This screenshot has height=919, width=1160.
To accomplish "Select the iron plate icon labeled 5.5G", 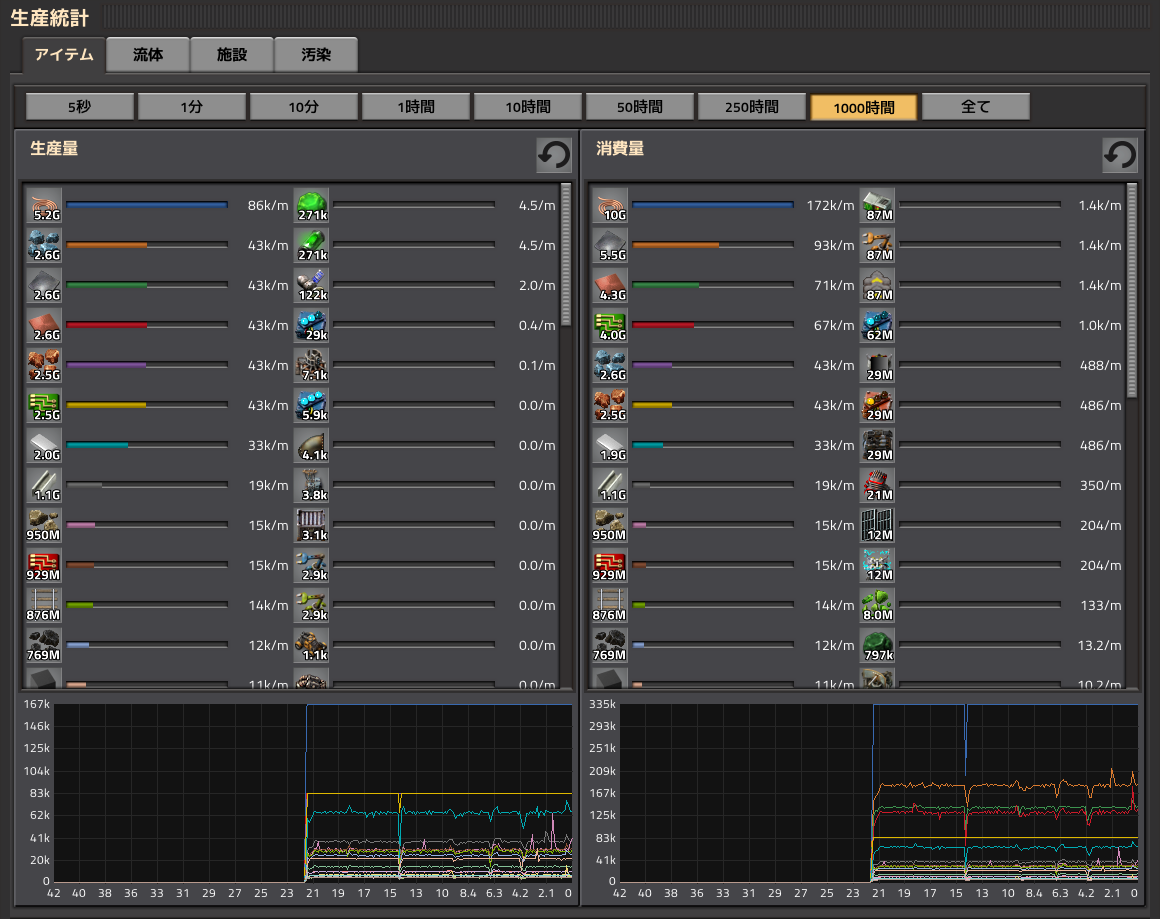I will tap(610, 245).
